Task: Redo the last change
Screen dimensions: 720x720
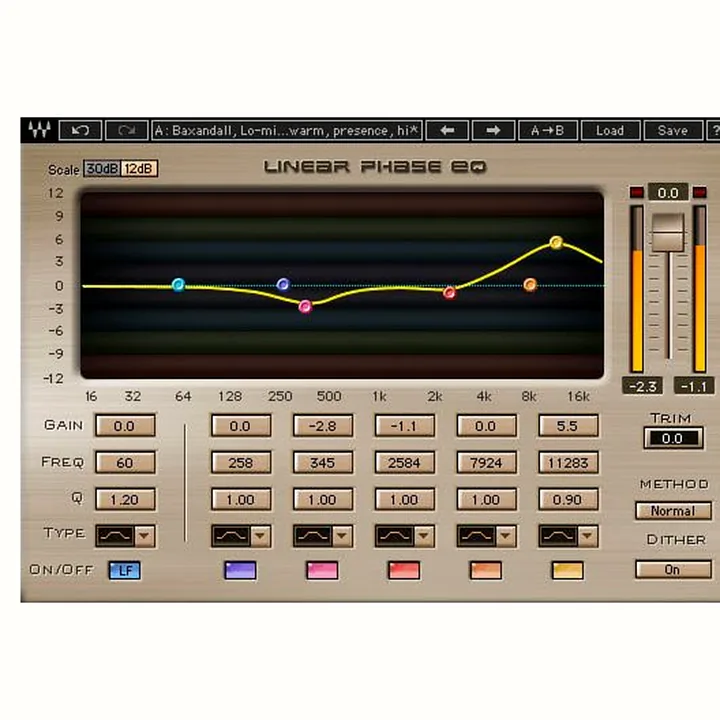Action: [127, 130]
